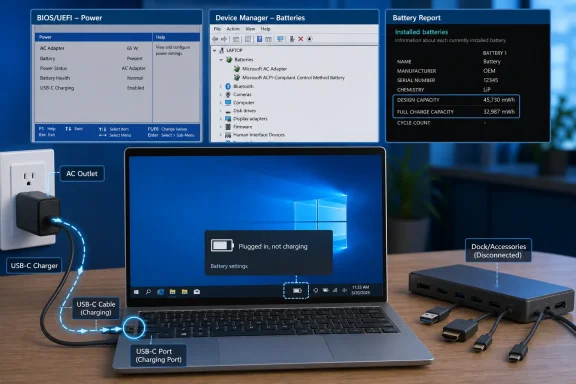576x384 pixels.
Task: Click the LAPTOP computer node icon
Action: tap(222, 50)
